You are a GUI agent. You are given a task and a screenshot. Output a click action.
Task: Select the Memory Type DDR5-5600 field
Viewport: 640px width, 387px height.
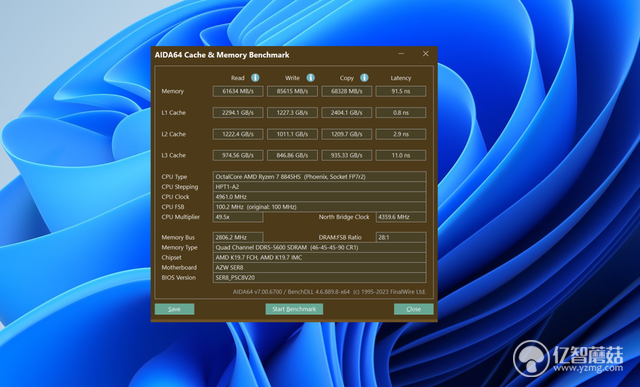320,247
